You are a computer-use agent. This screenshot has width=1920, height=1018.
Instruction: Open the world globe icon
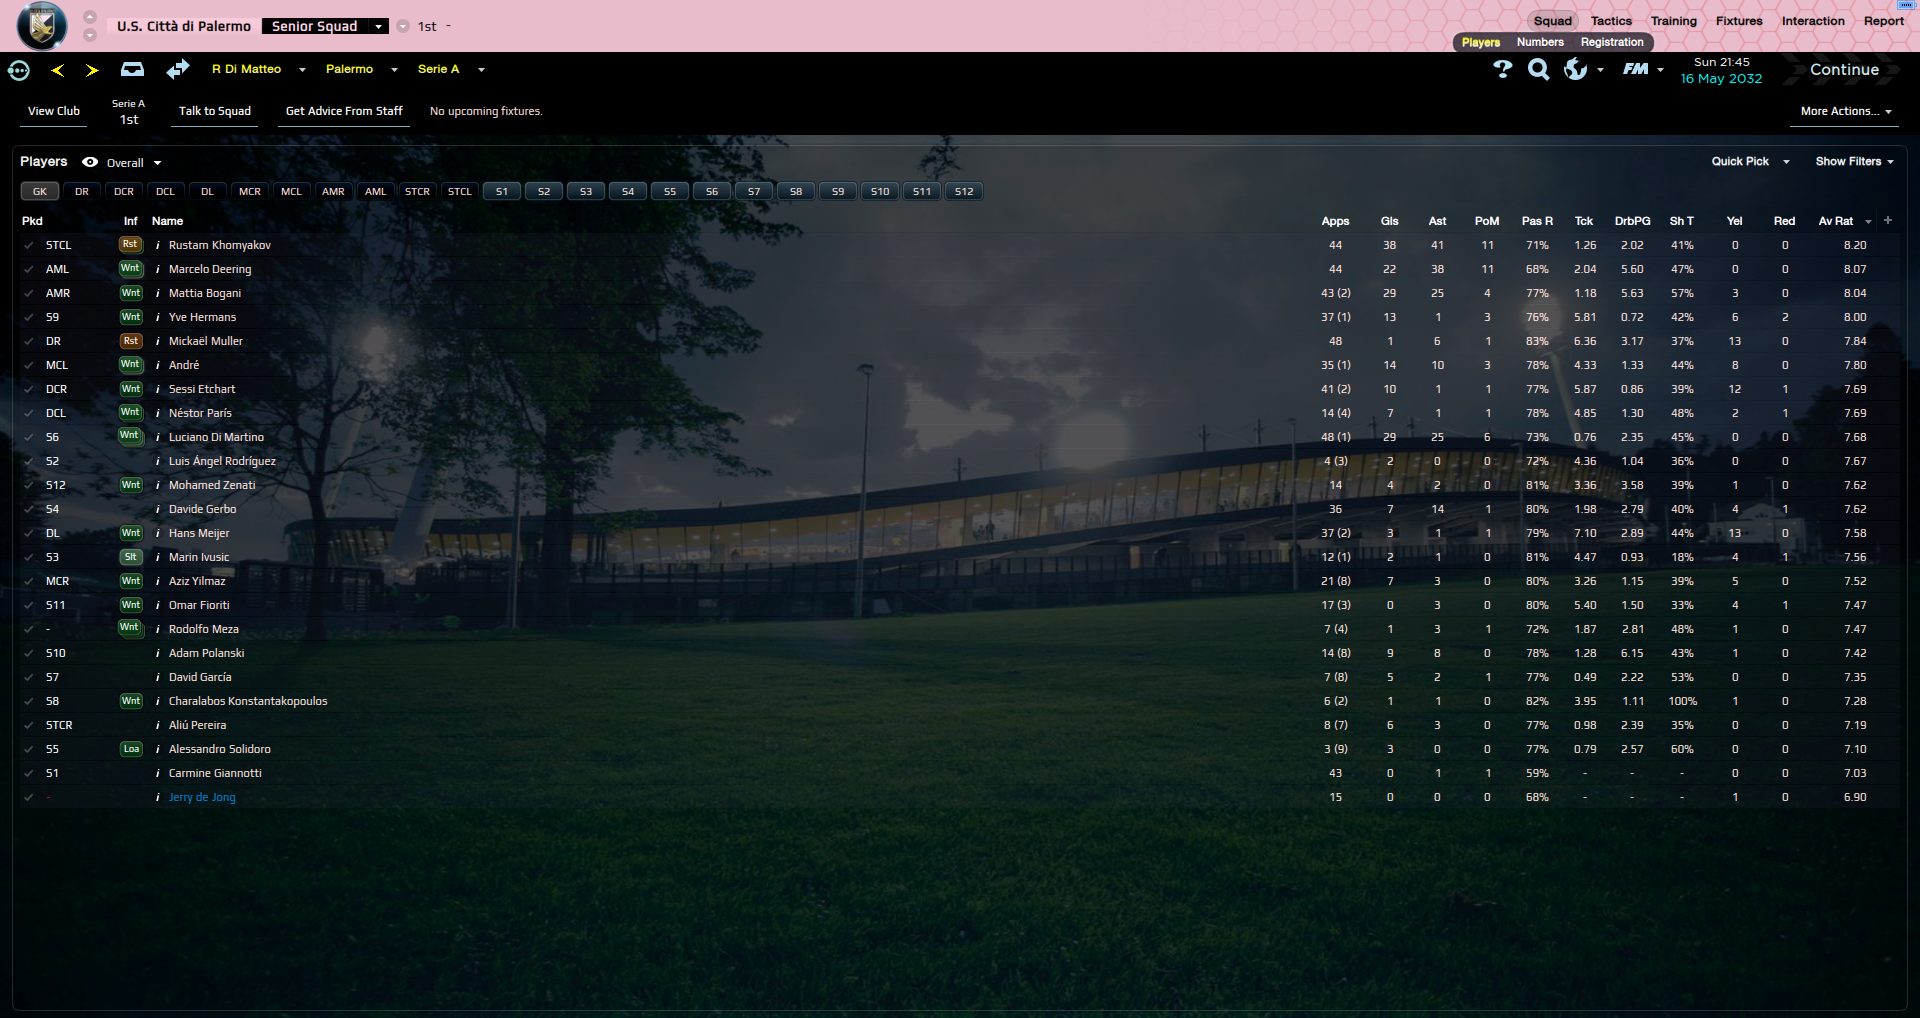pos(1575,69)
